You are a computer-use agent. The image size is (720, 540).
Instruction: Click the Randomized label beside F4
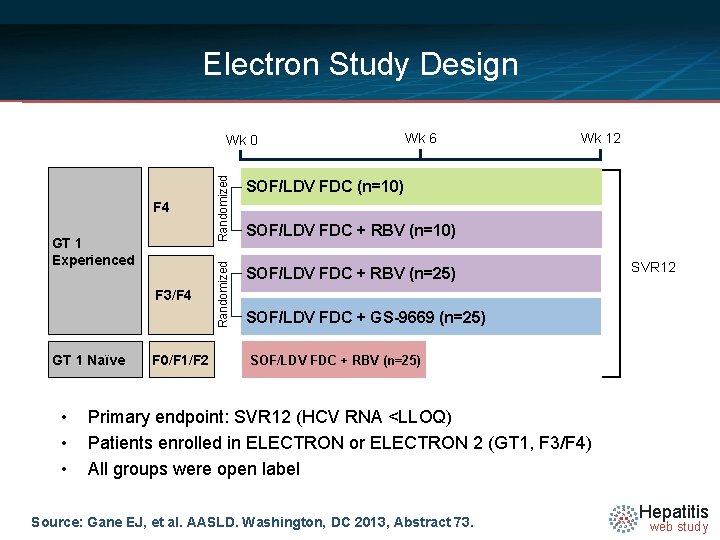tap(223, 208)
